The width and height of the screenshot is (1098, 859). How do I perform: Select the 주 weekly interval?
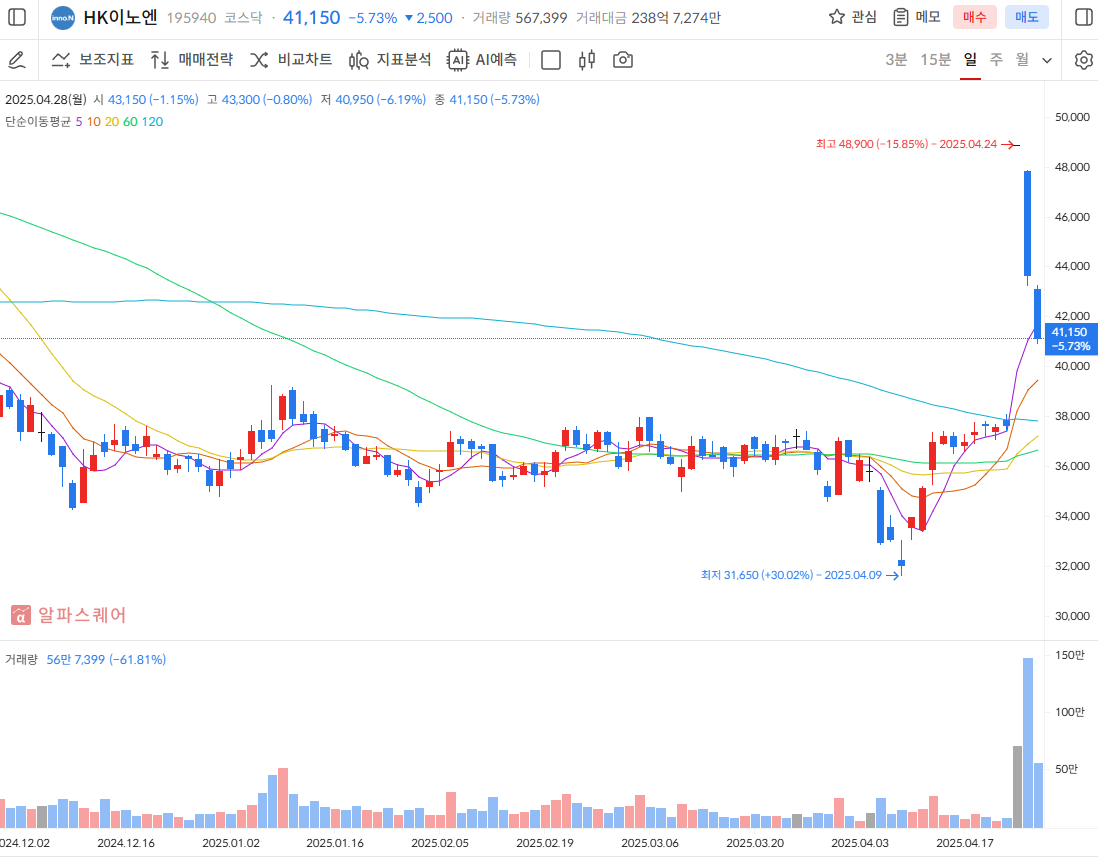pos(996,60)
